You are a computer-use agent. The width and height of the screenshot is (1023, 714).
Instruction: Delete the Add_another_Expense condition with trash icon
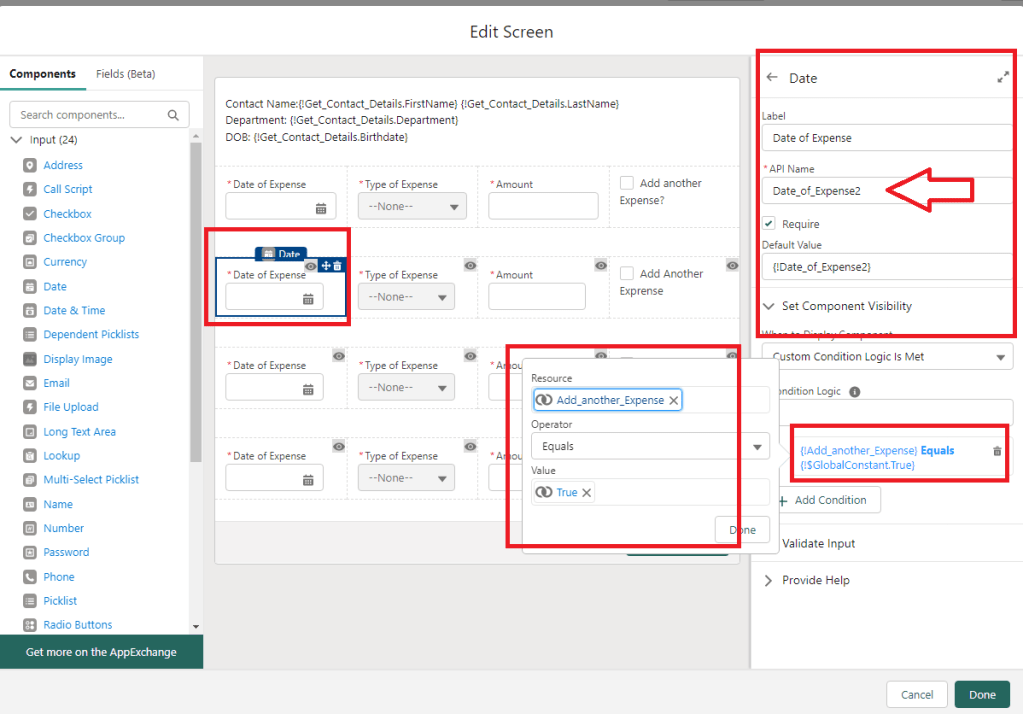[996, 451]
